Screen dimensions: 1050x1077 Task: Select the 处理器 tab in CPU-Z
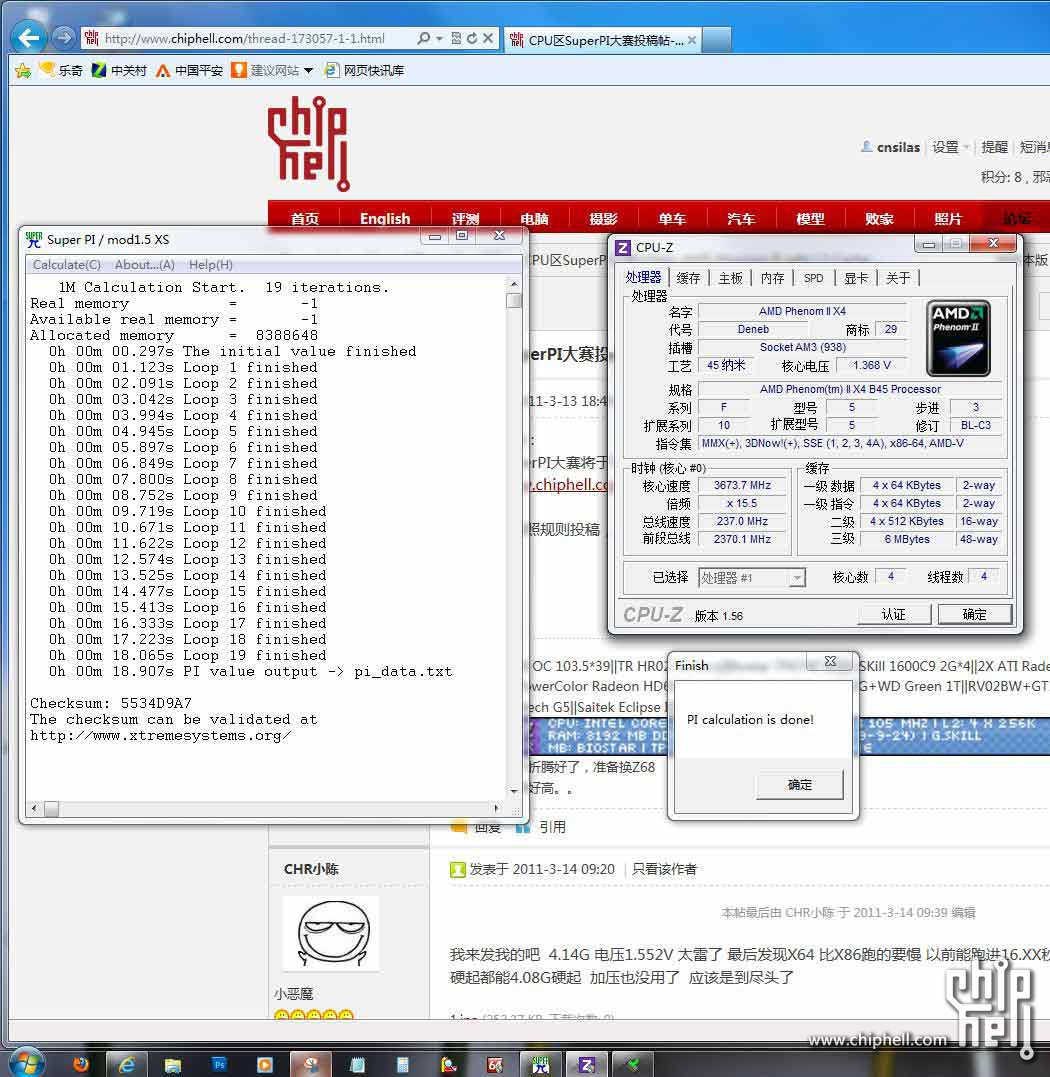coord(643,277)
